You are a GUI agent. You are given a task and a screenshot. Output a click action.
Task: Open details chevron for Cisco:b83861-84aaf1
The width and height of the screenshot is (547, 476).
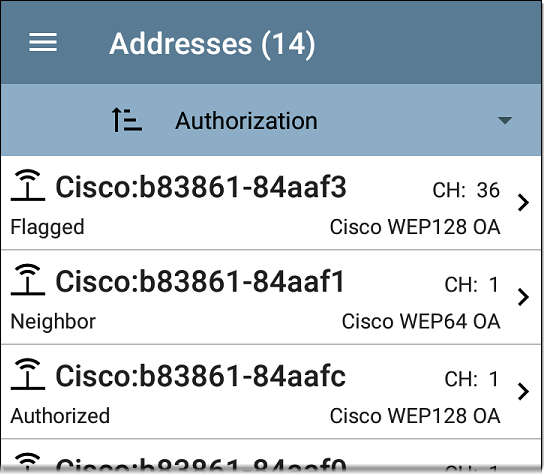[523, 297]
